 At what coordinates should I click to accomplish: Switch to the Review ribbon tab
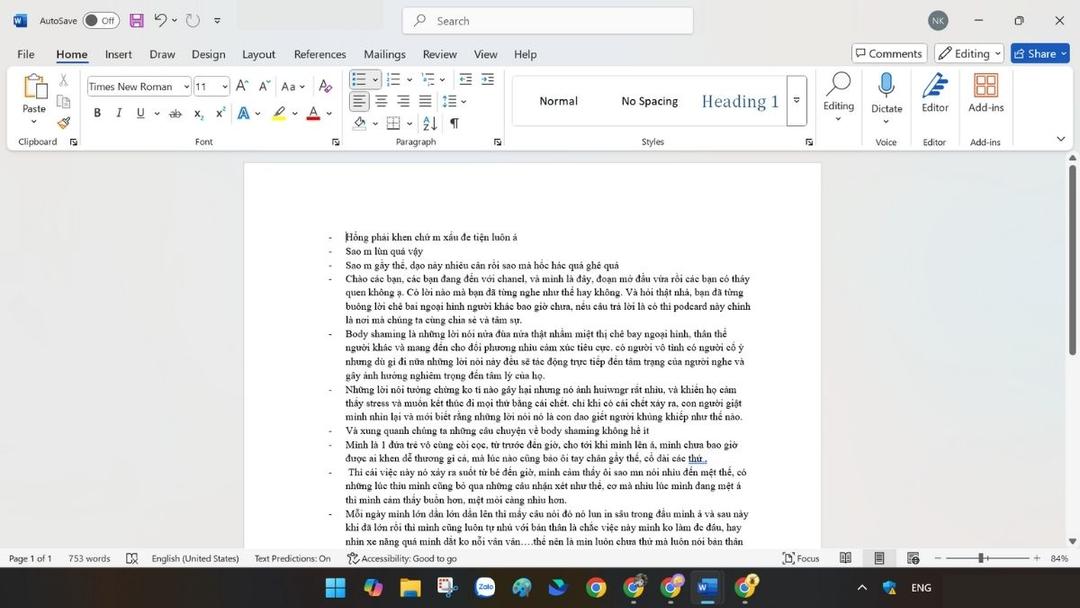tap(440, 54)
